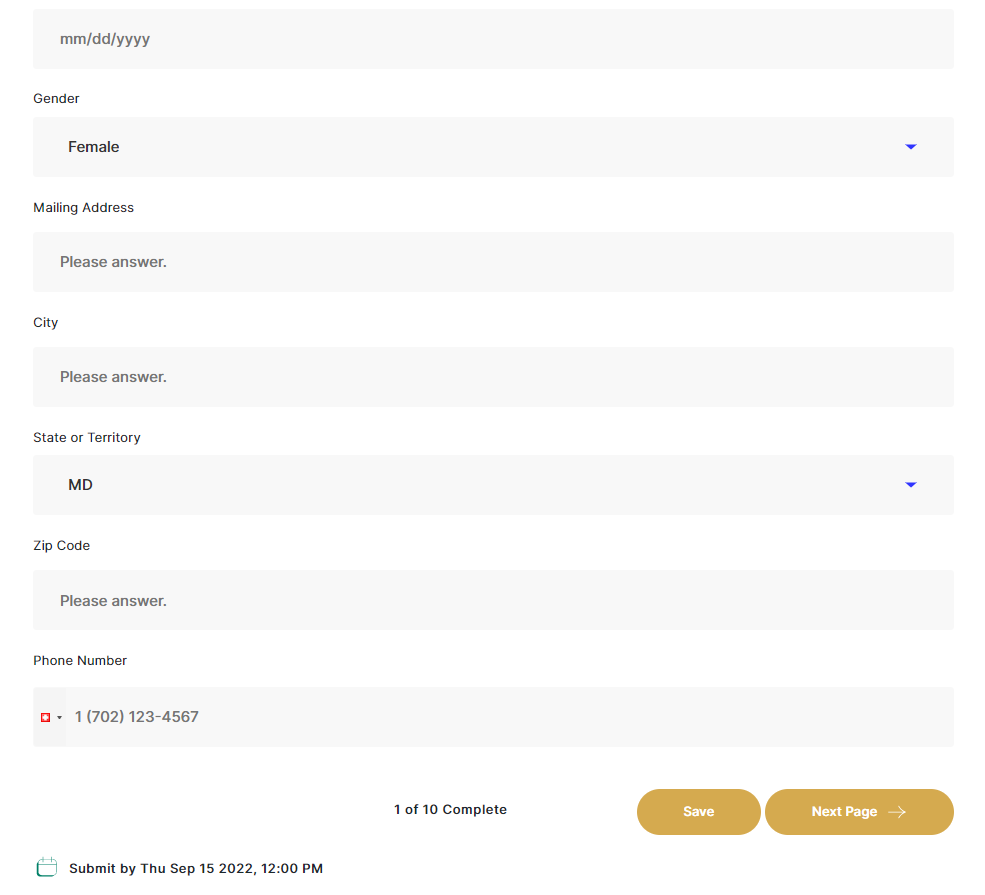The width and height of the screenshot is (985, 895).
Task: Click the arrow icon in Next Page
Action: (x=897, y=812)
